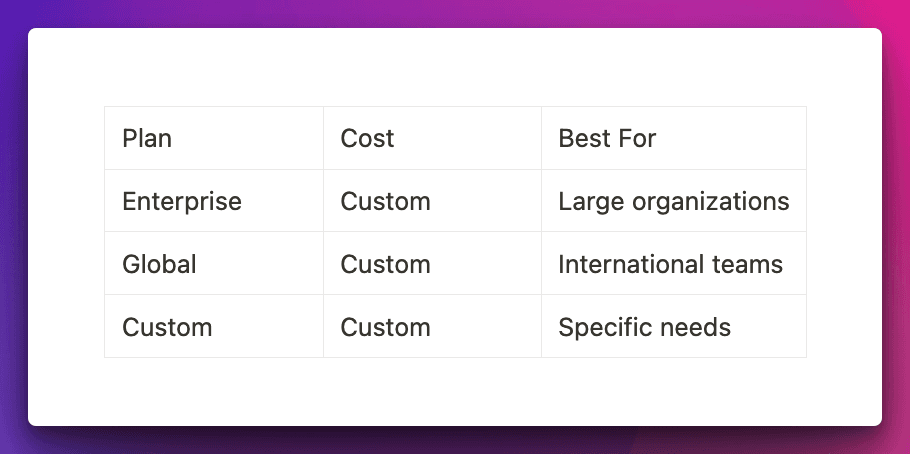Click empty white space below the table
The width and height of the screenshot is (910, 454).
[x=455, y=392]
